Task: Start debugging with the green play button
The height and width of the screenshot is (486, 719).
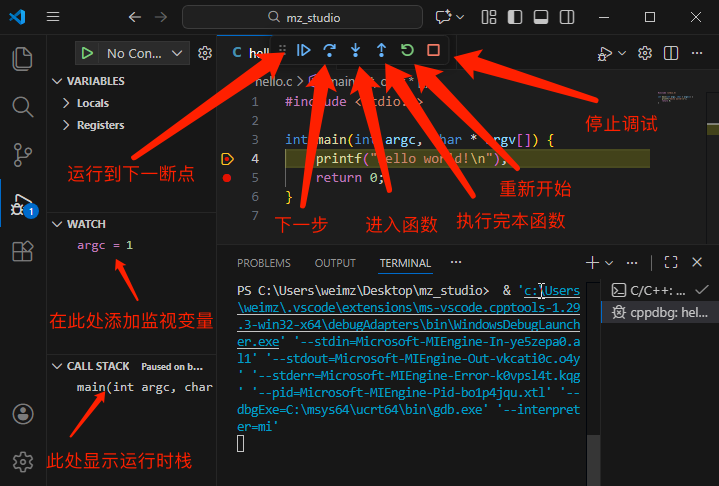Action: tap(87, 53)
